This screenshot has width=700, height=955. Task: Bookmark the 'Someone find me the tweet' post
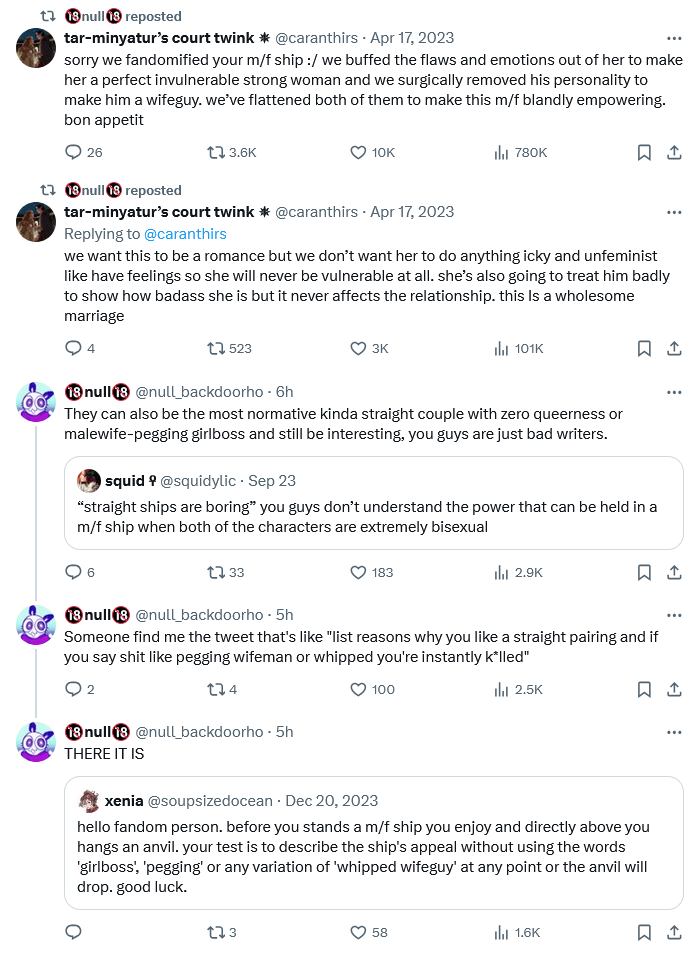pos(645,689)
